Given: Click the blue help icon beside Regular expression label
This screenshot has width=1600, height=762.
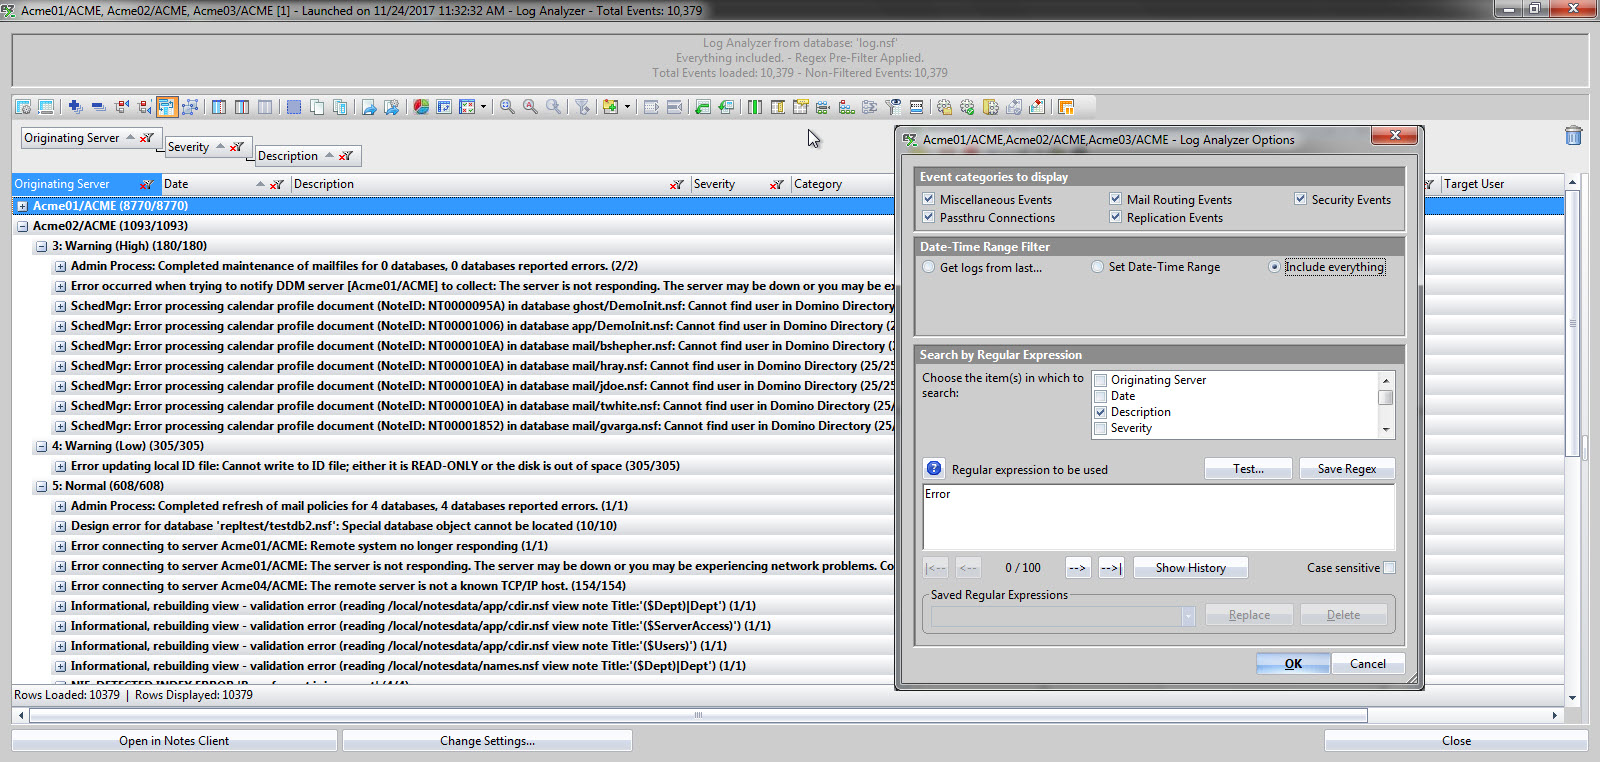Looking at the screenshot, I should click(934, 468).
